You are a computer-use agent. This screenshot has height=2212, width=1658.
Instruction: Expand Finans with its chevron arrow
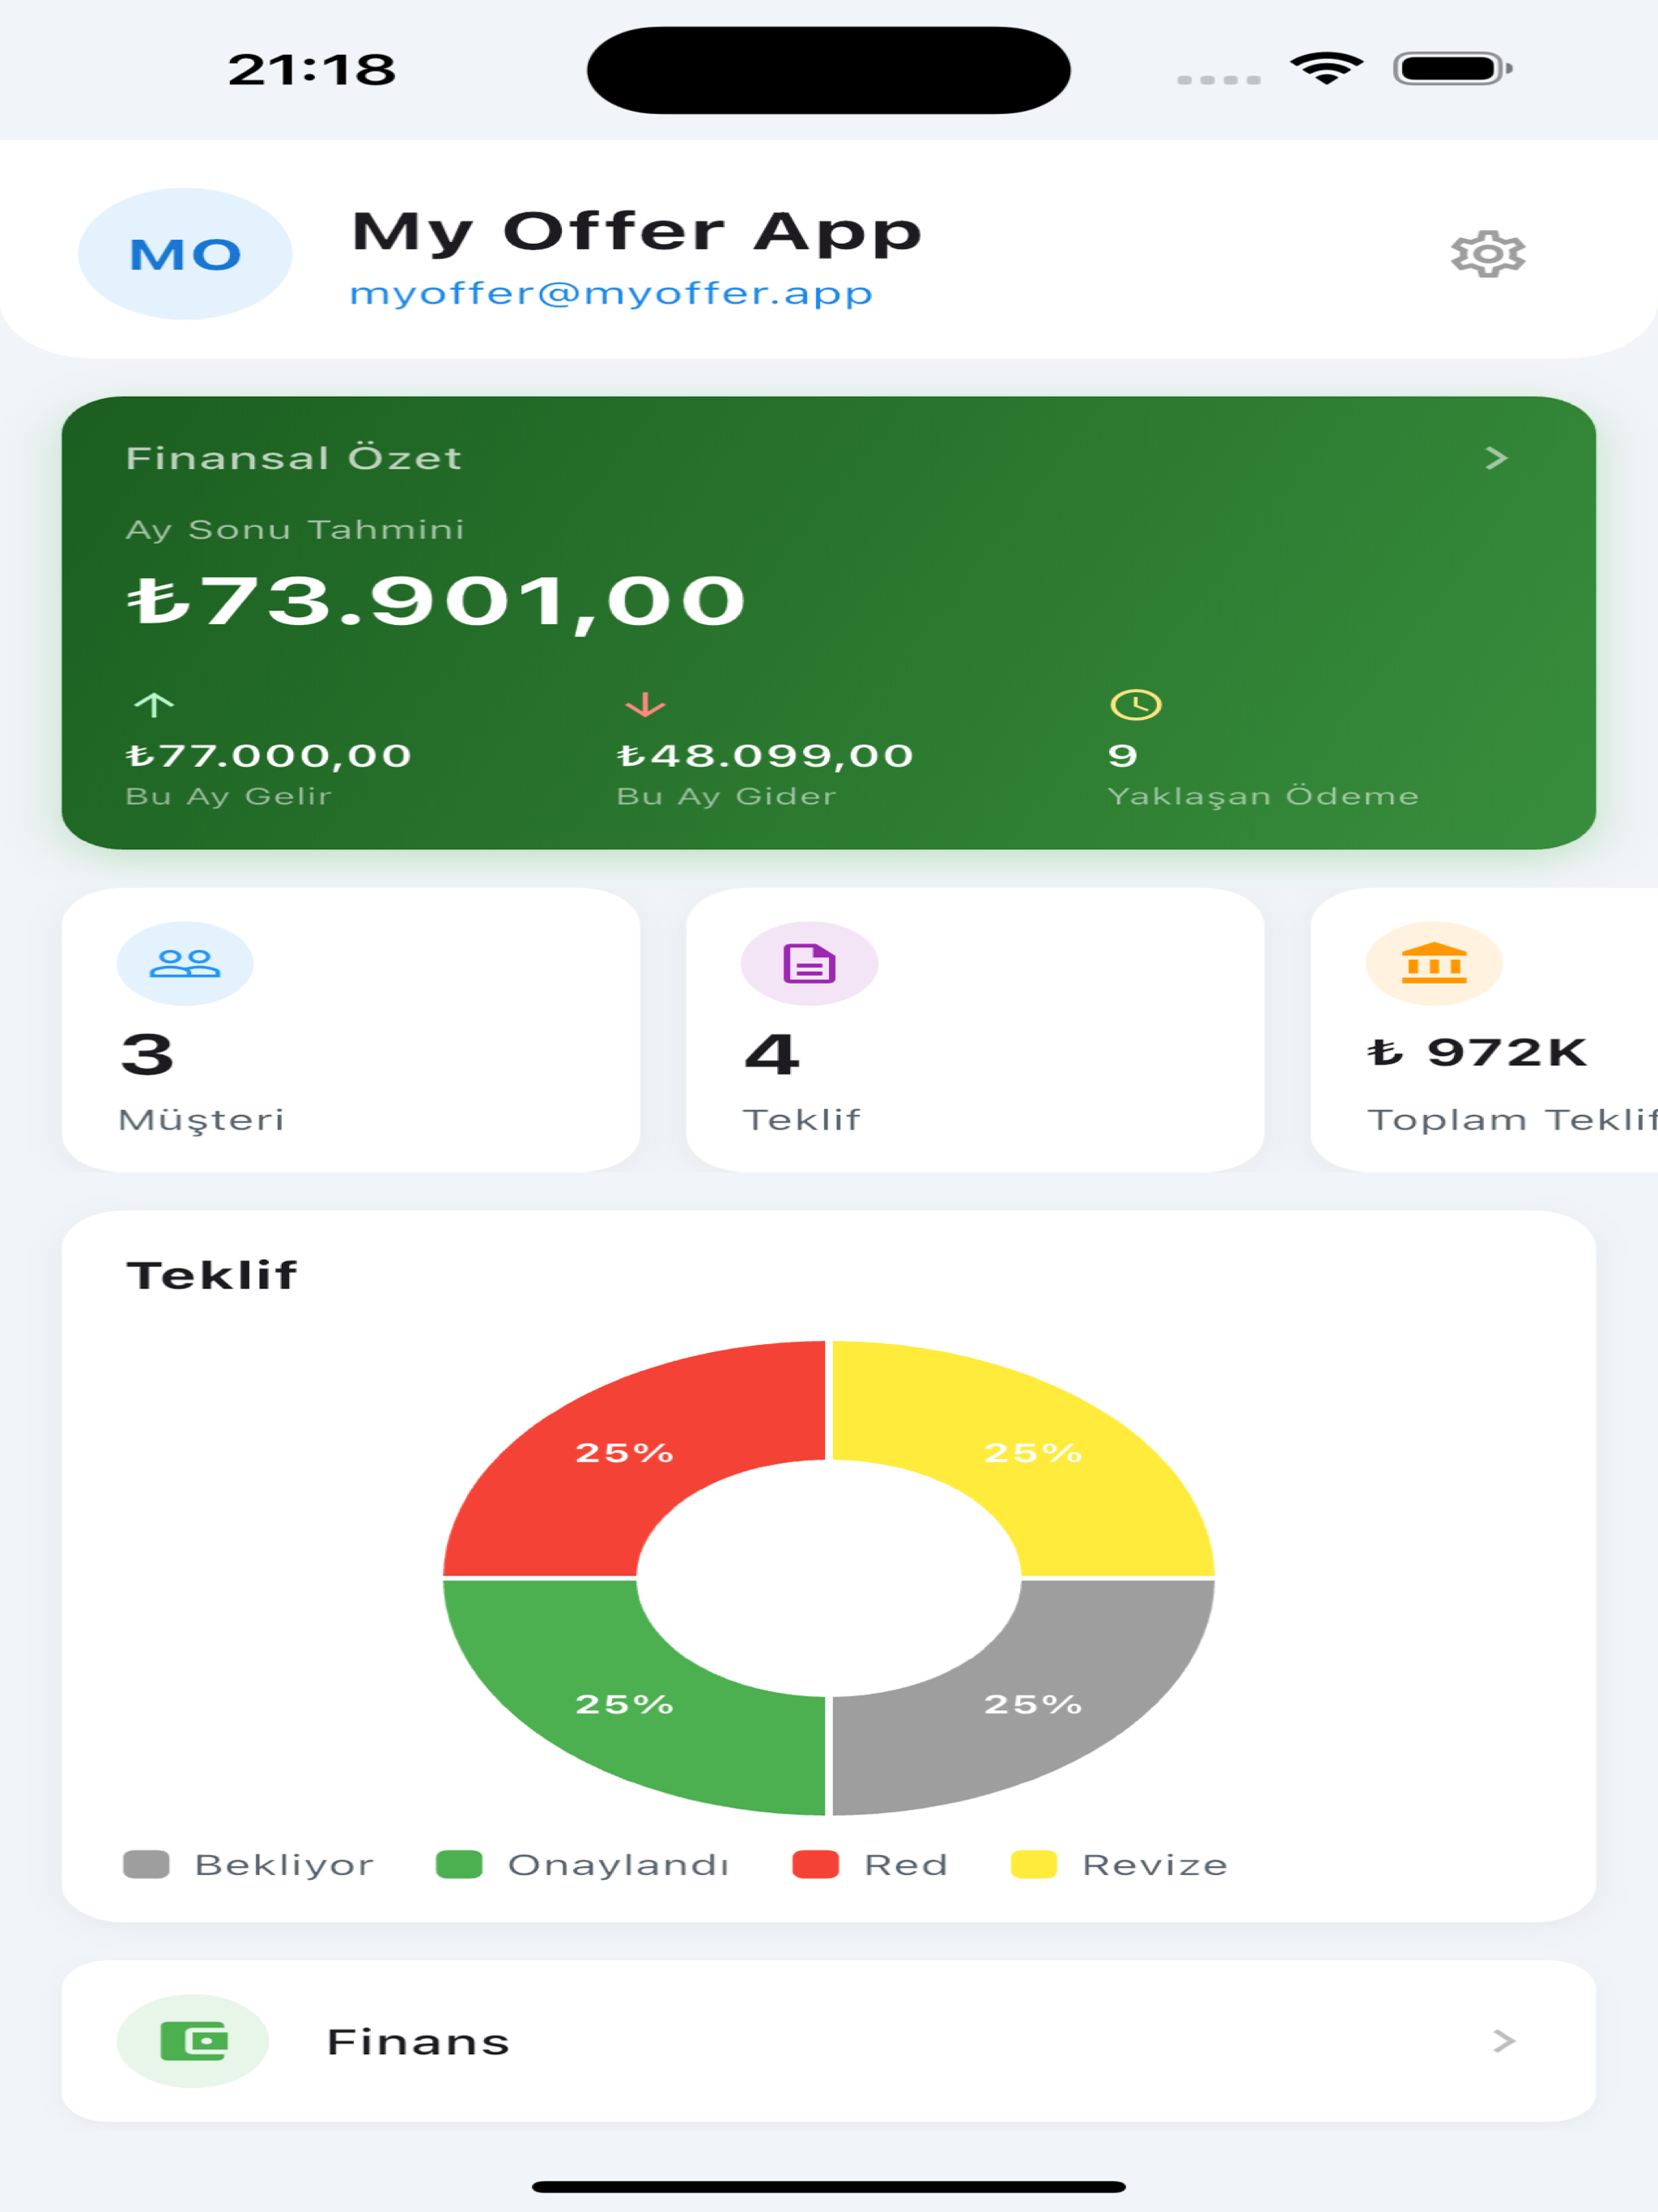point(1504,2041)
